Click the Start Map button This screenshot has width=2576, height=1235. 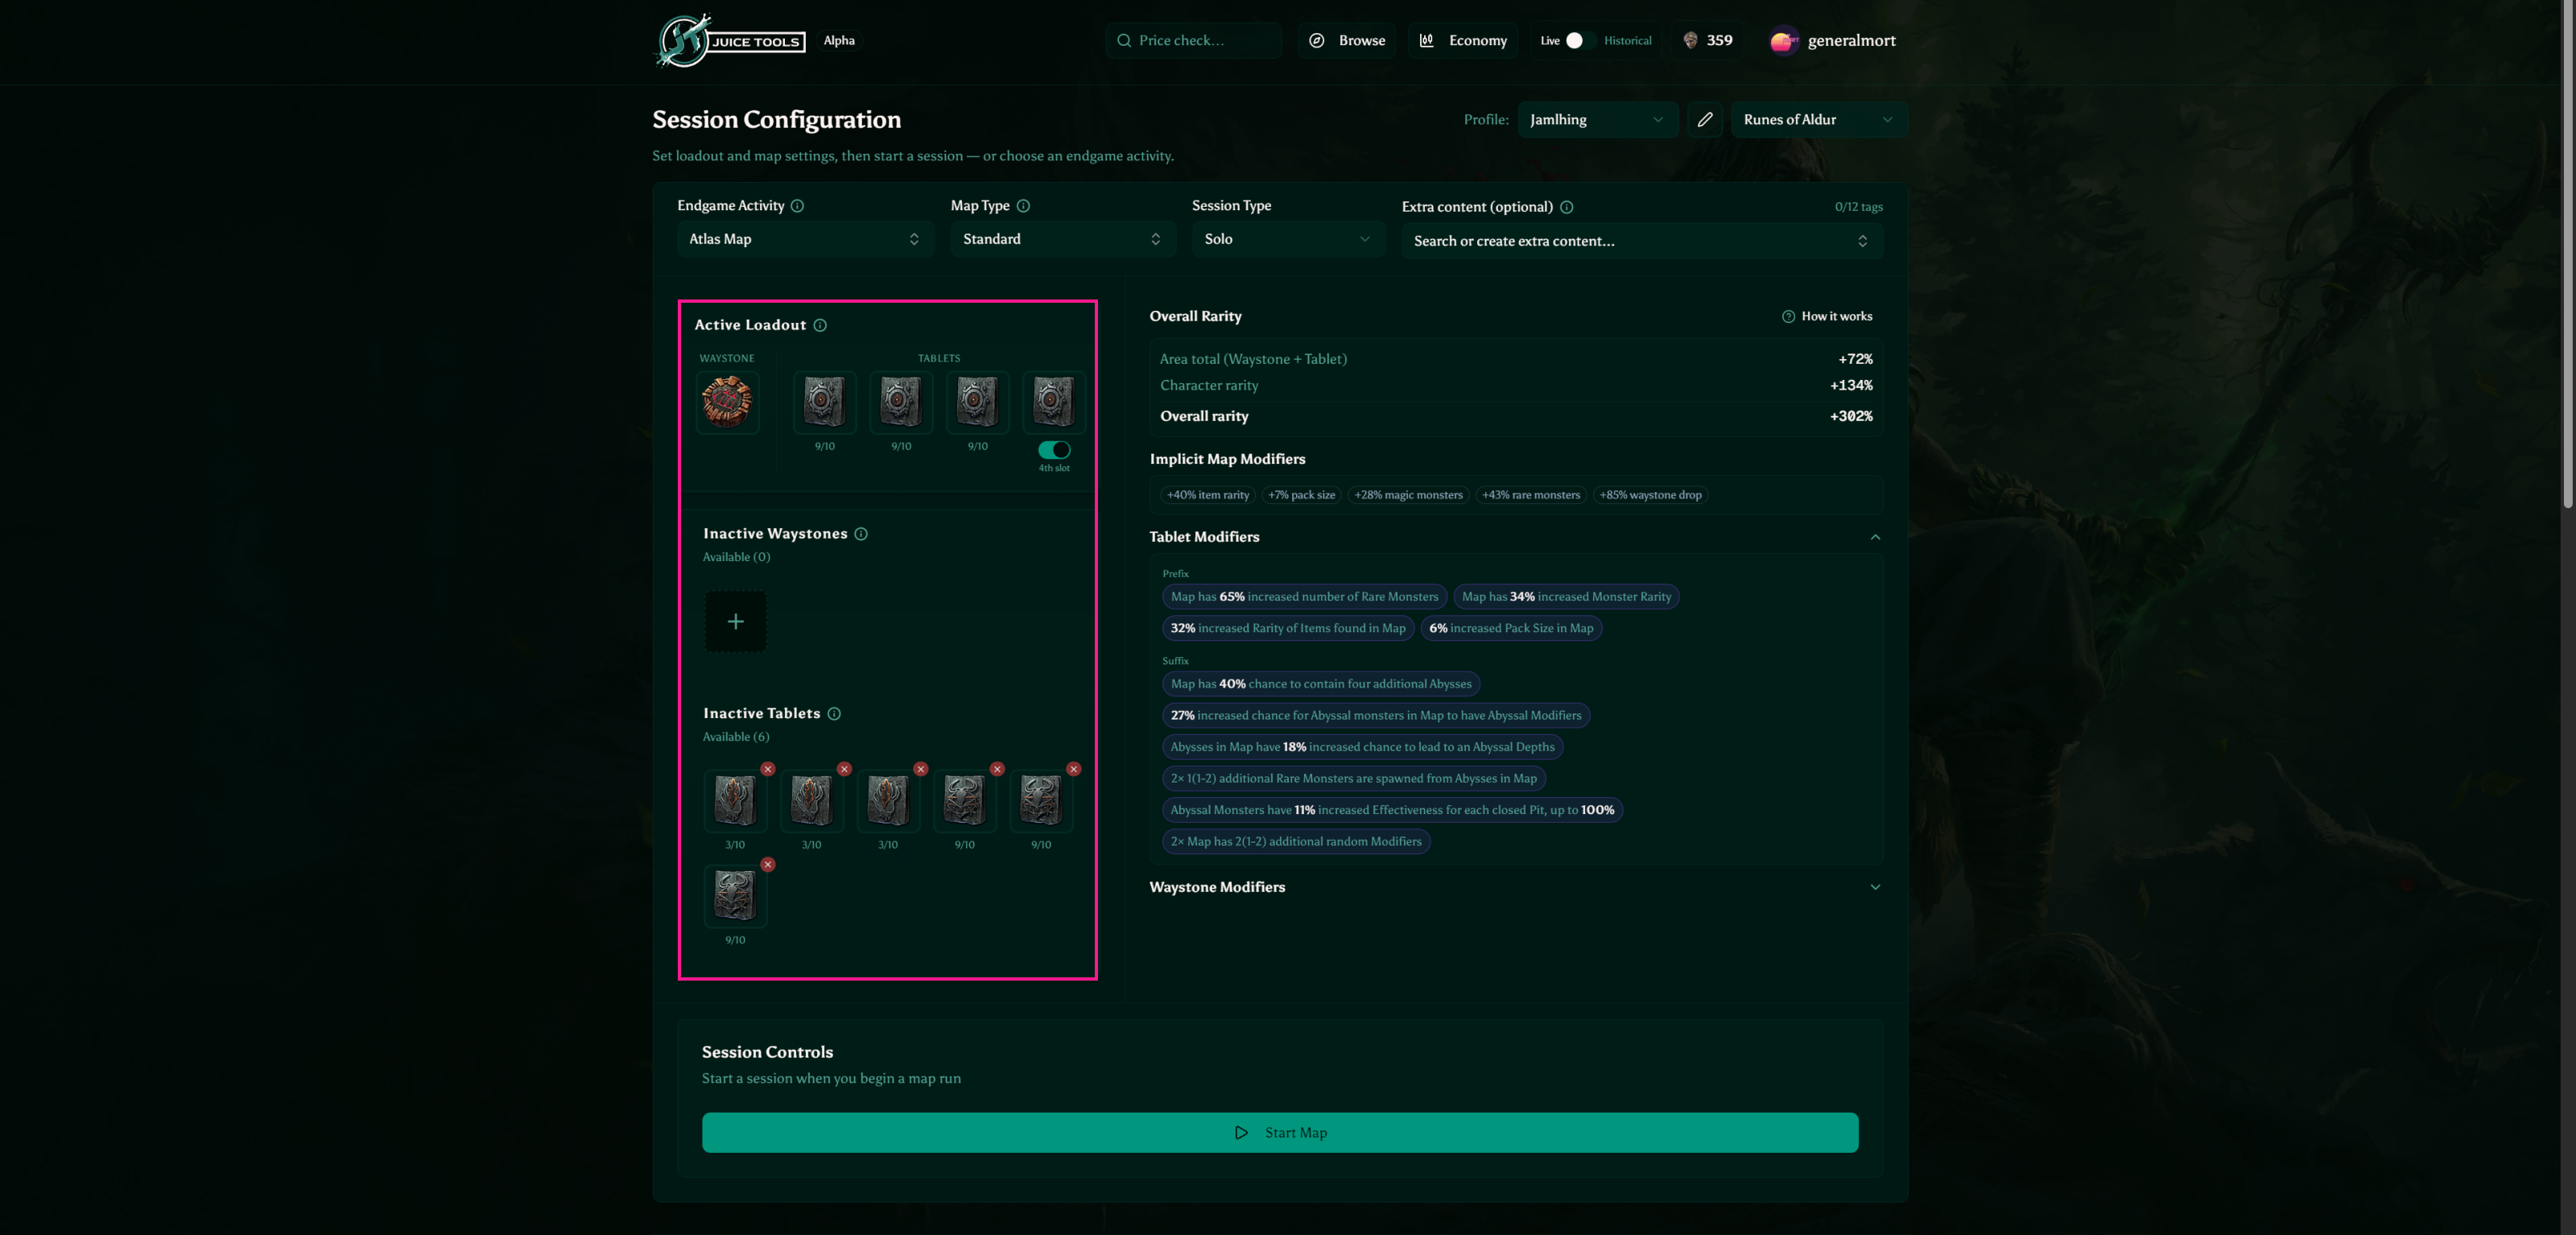pyautogui.click(x=1280, y=1132)
